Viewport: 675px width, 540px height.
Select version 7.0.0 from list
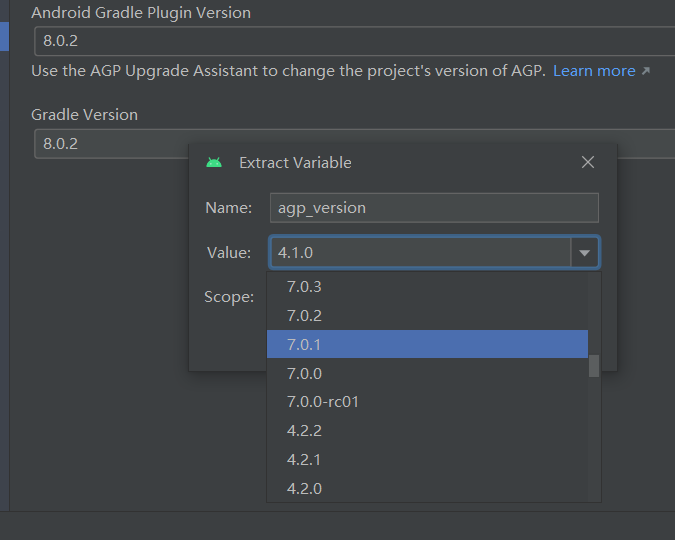(304, 374)
